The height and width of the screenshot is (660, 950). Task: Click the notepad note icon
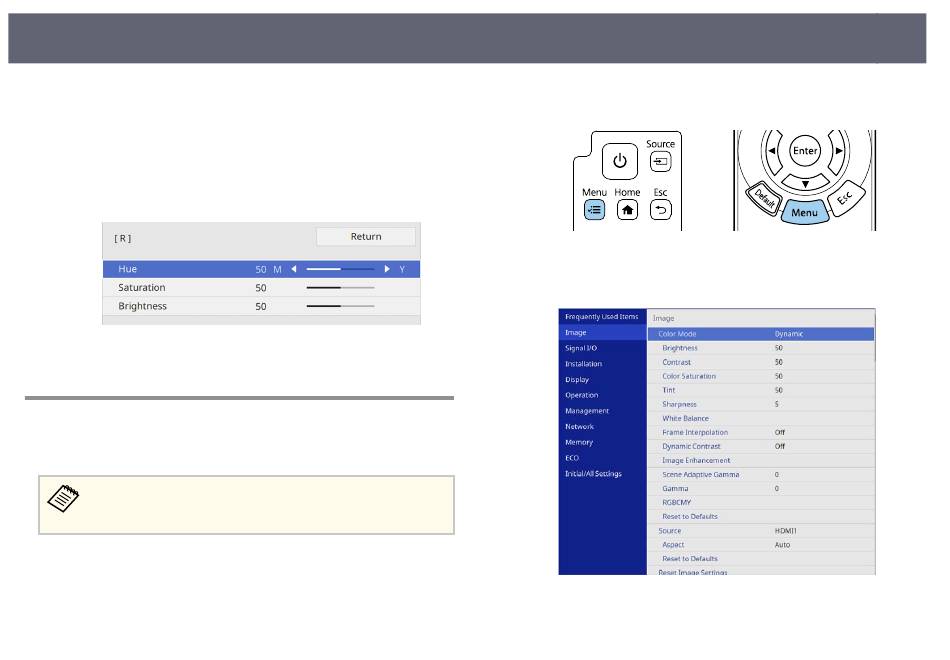64,498
